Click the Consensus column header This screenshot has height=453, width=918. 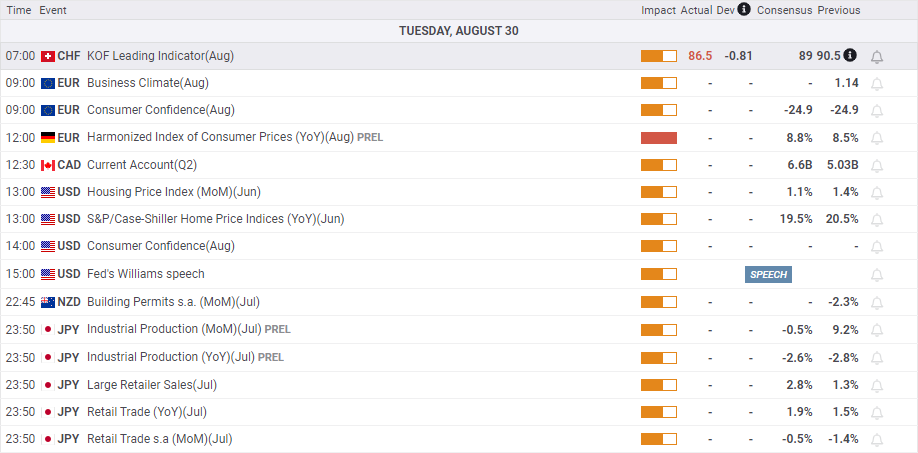(785, 10)
